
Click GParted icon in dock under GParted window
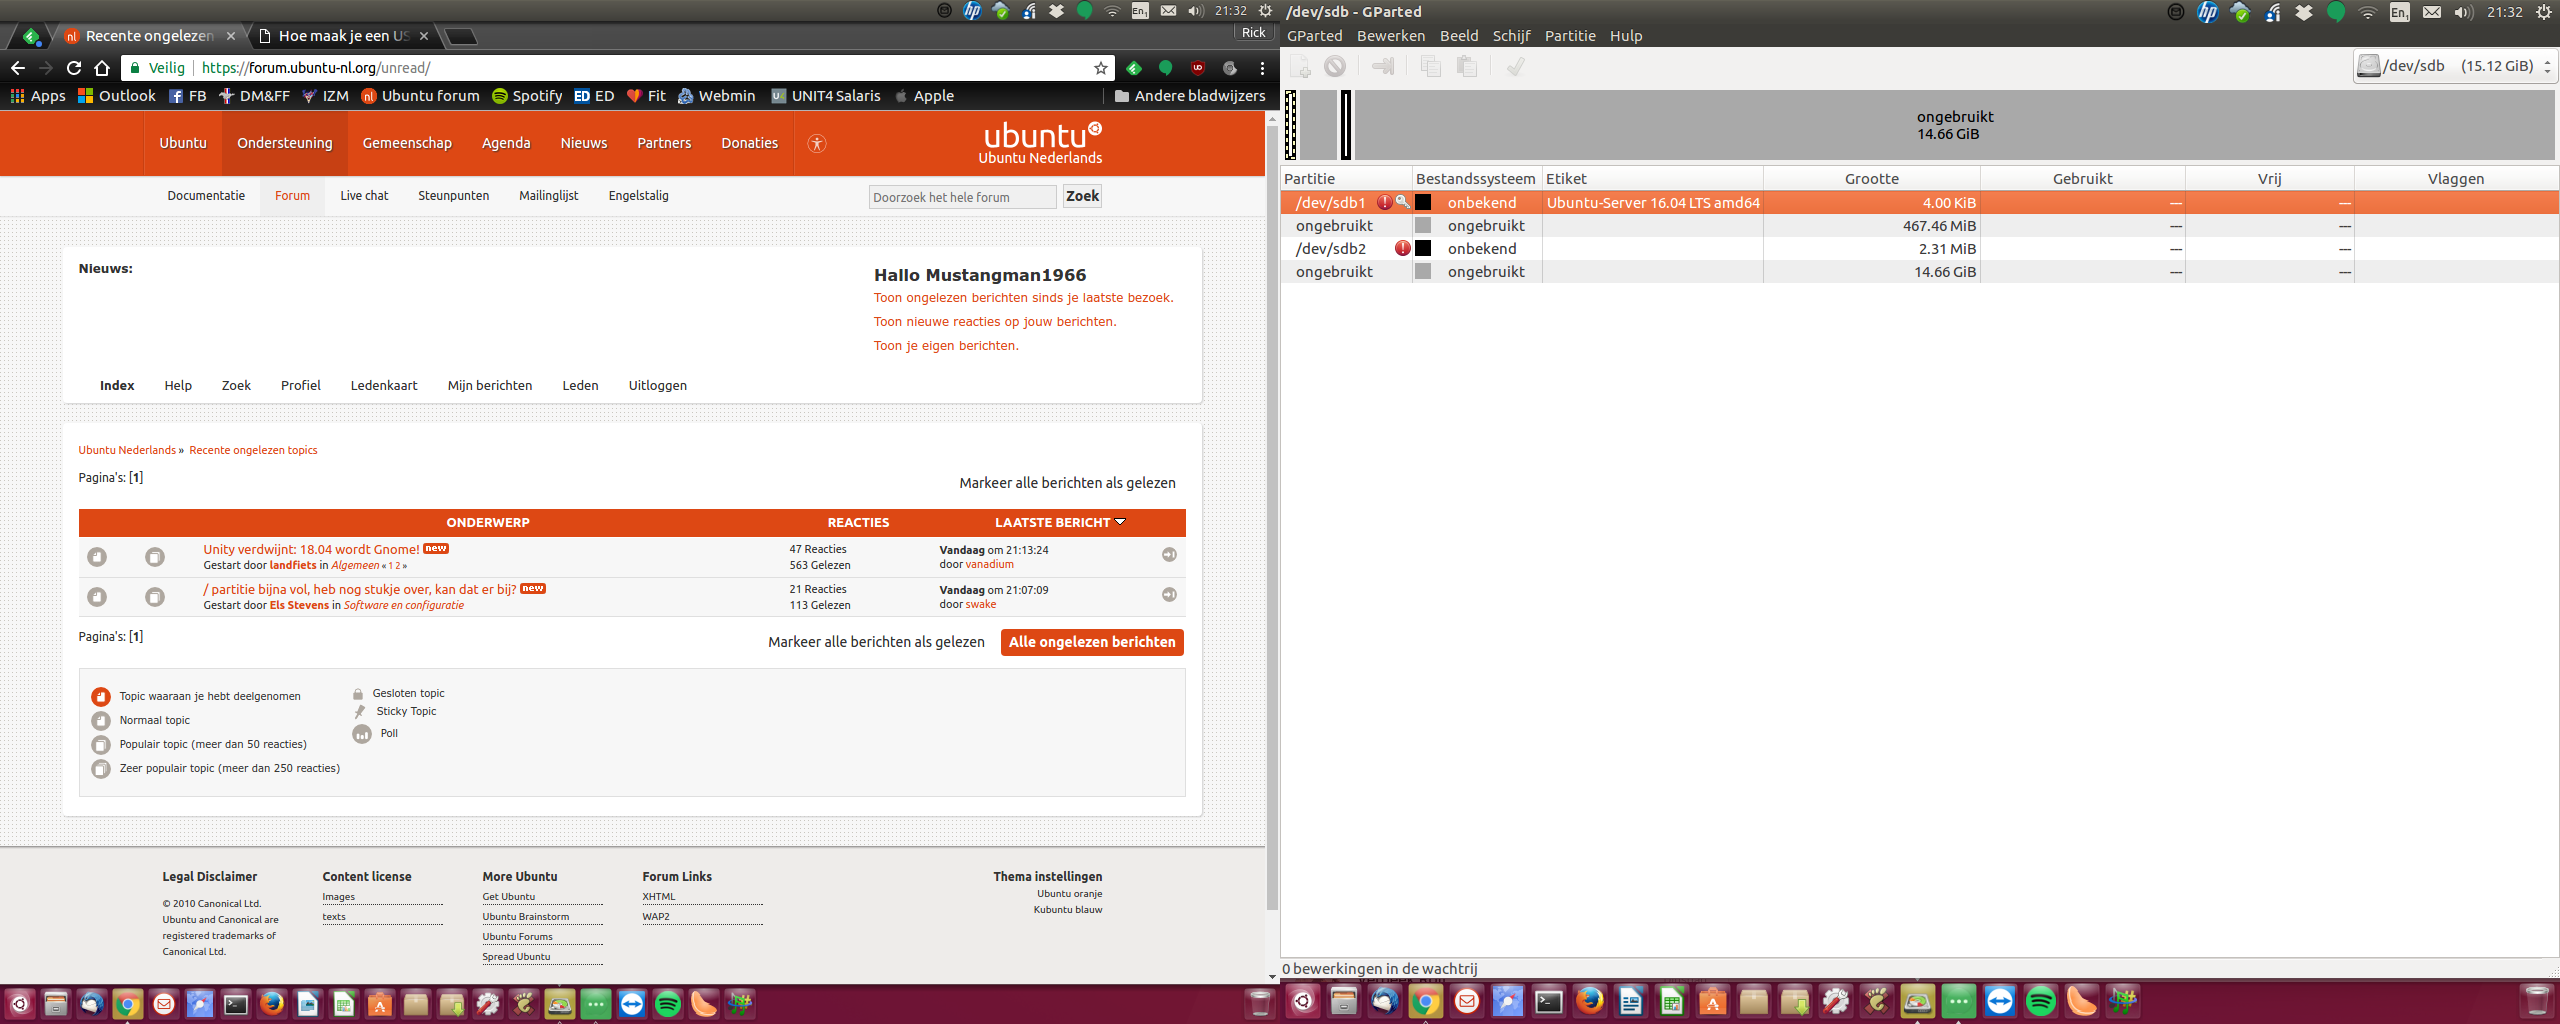coord(1917,1001)
